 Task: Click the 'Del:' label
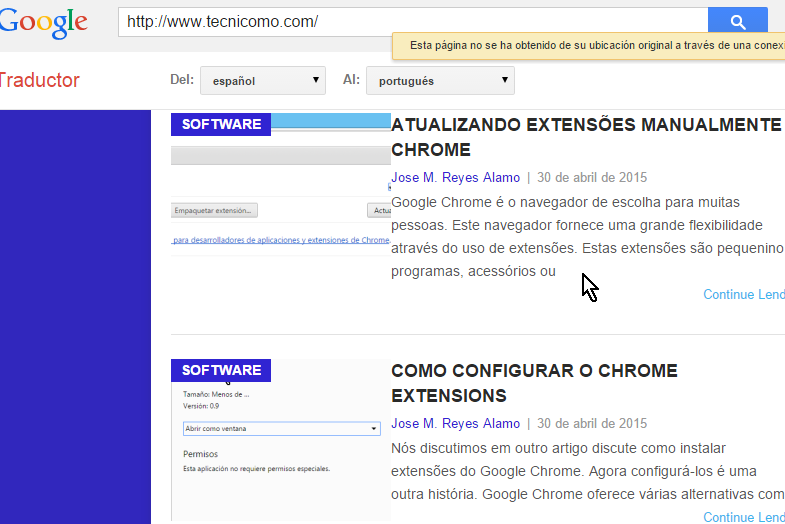point(182,80)
